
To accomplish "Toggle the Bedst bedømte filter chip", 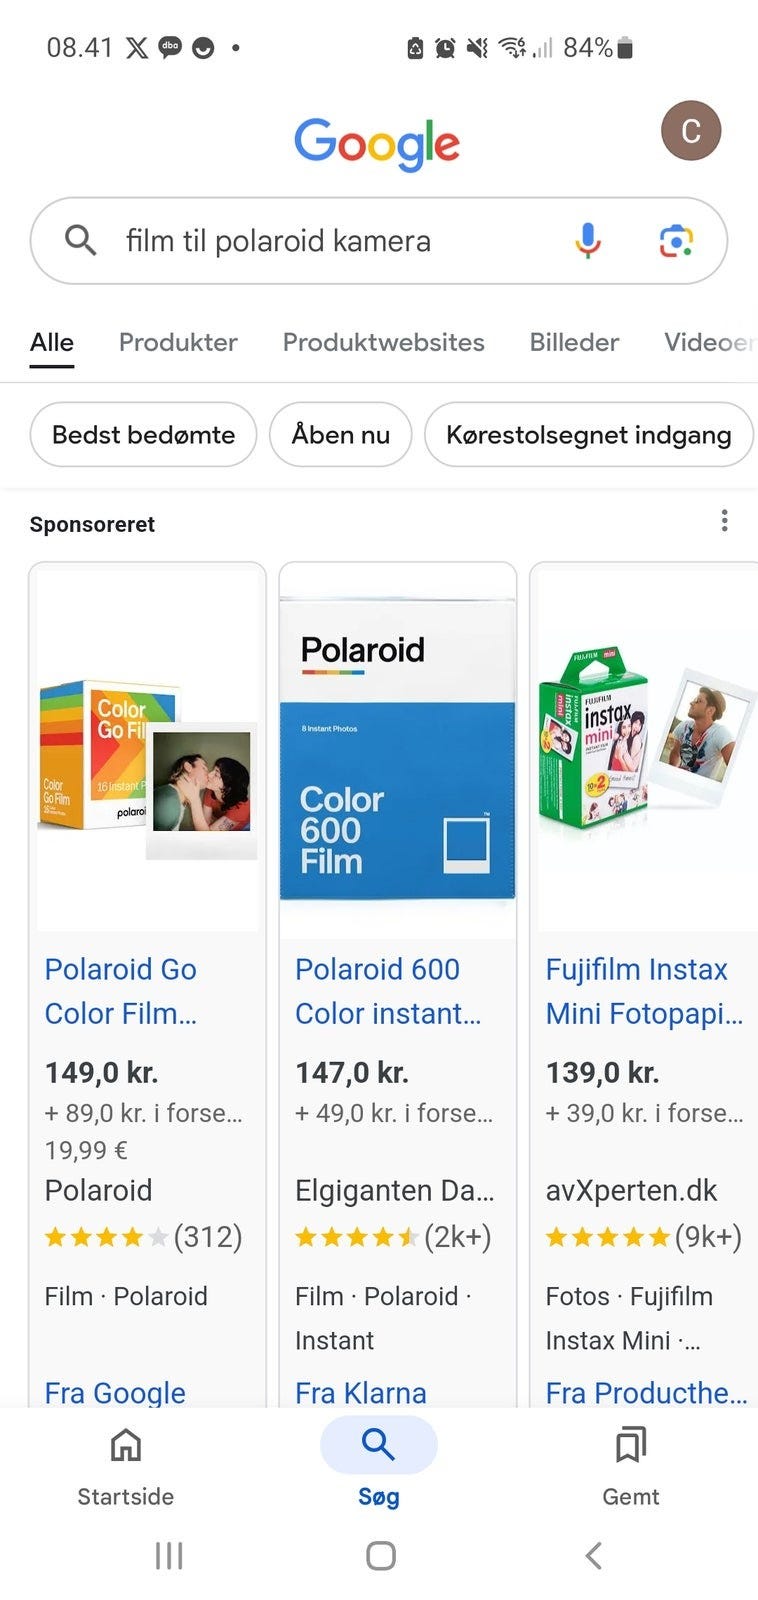I will pos(143,435).
